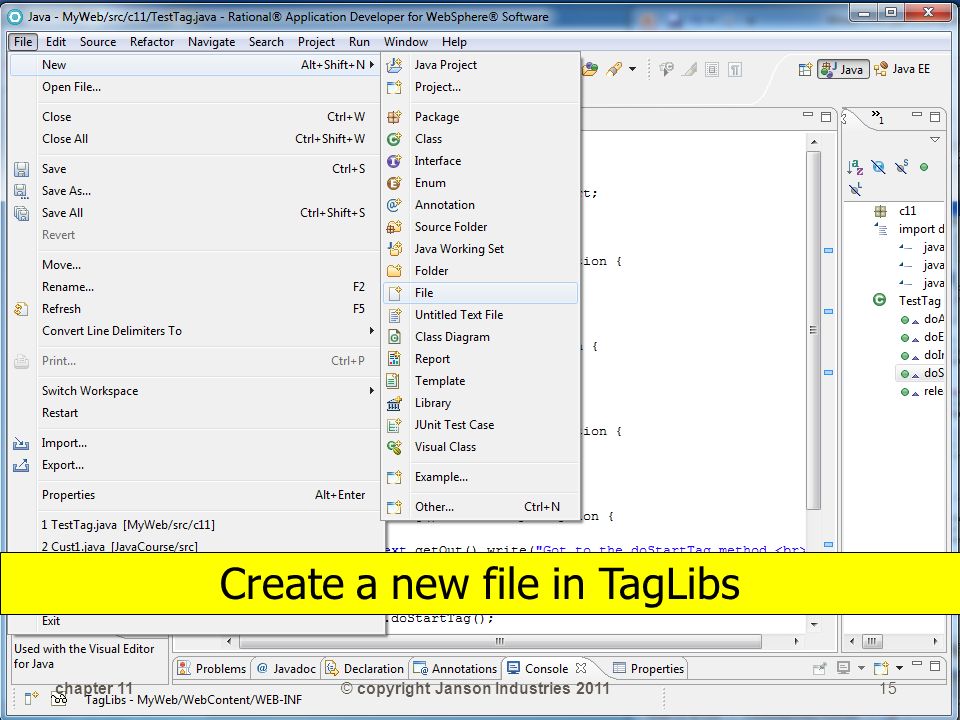Viewport: 960px width, 720px height.
Task: Click the Hide Fields icon in Outline
Action: [x=878, y=167]
